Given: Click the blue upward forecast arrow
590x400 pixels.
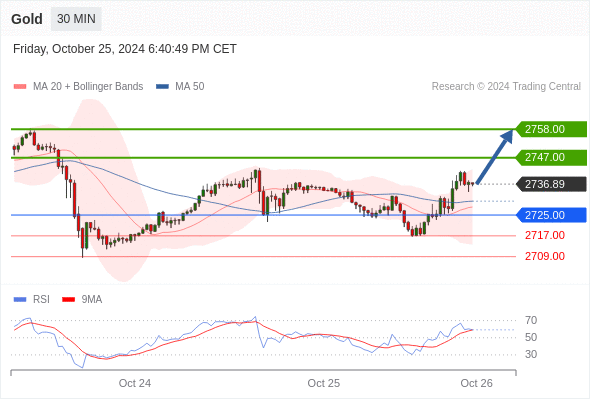Looking at the screenshot, I should pos(494,157).
